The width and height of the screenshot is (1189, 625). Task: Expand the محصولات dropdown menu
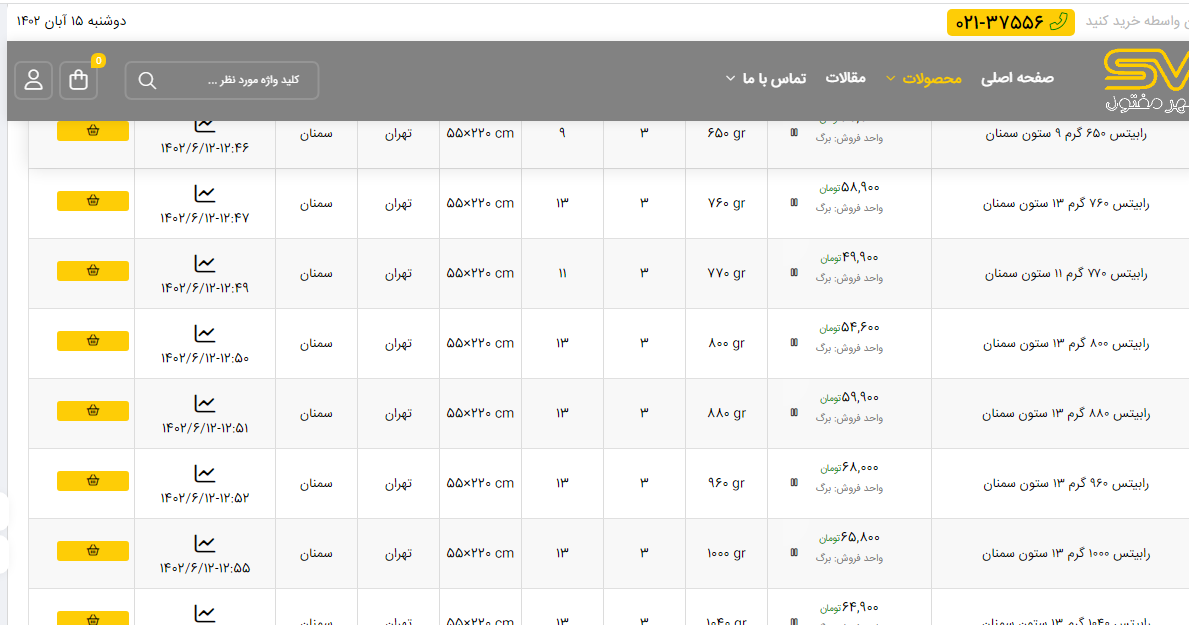[x=923, y=78]
